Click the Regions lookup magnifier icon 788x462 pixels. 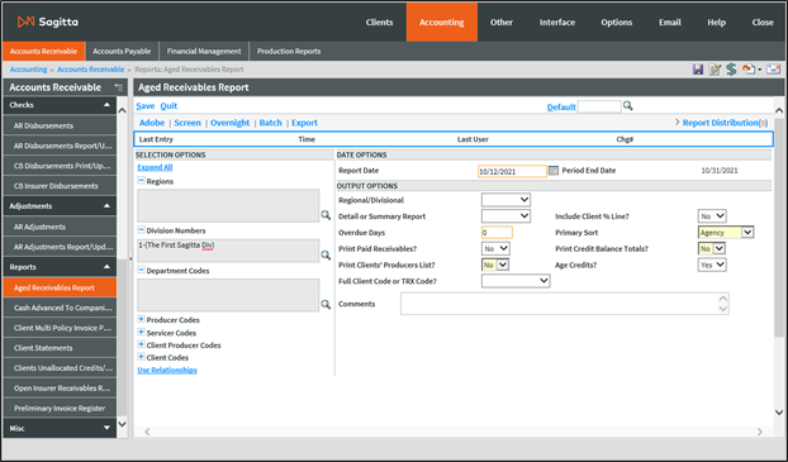click(x=325, y=215)
